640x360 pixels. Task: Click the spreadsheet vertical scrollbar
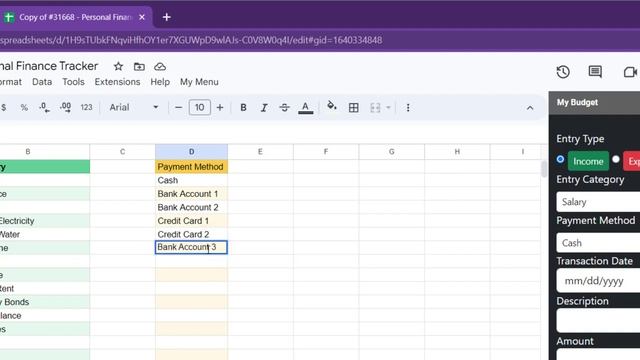tap(544, 169)
